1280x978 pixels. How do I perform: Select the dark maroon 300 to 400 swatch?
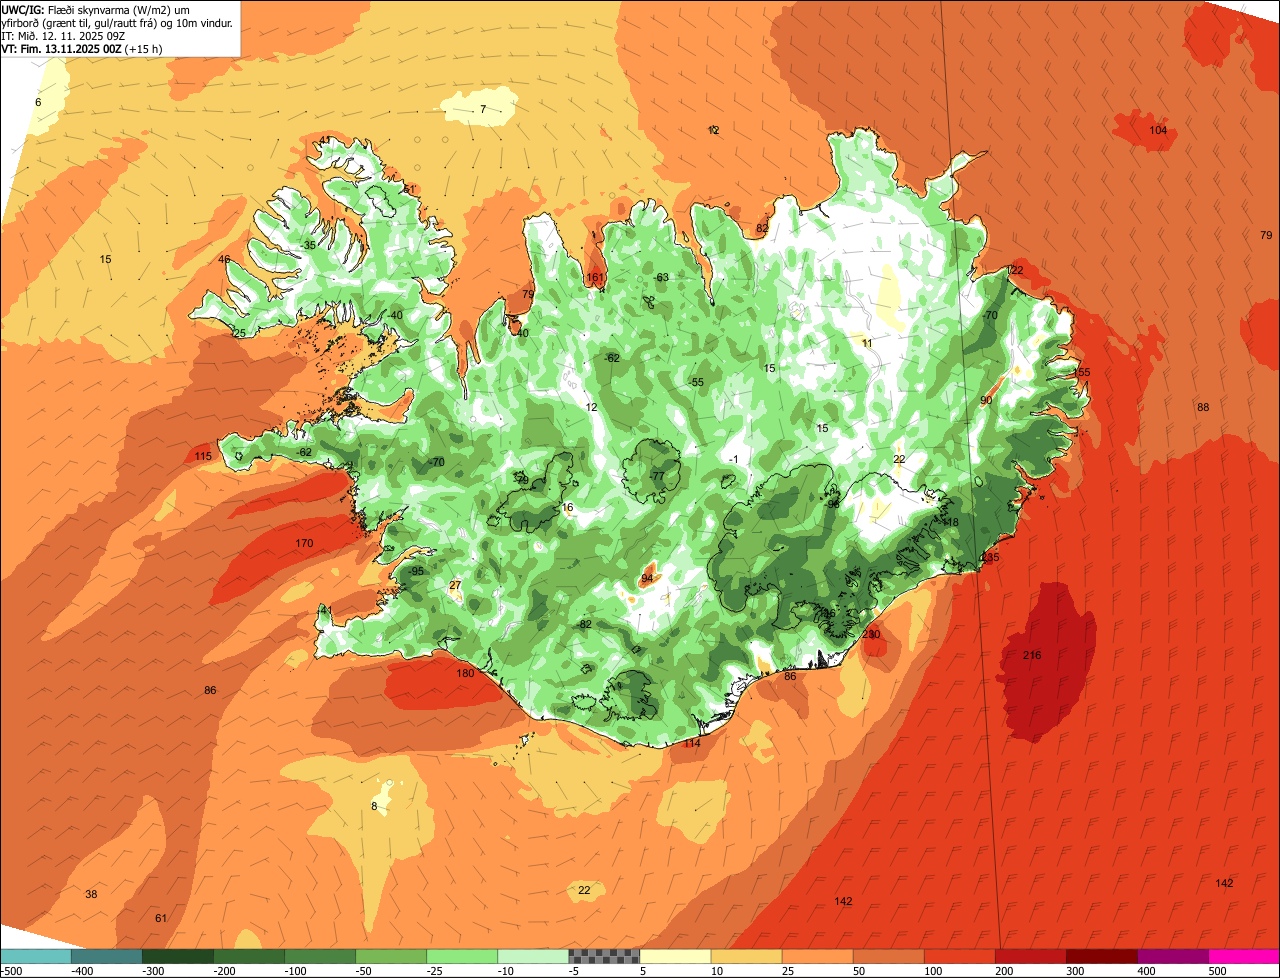click(x=1100, y=956)
